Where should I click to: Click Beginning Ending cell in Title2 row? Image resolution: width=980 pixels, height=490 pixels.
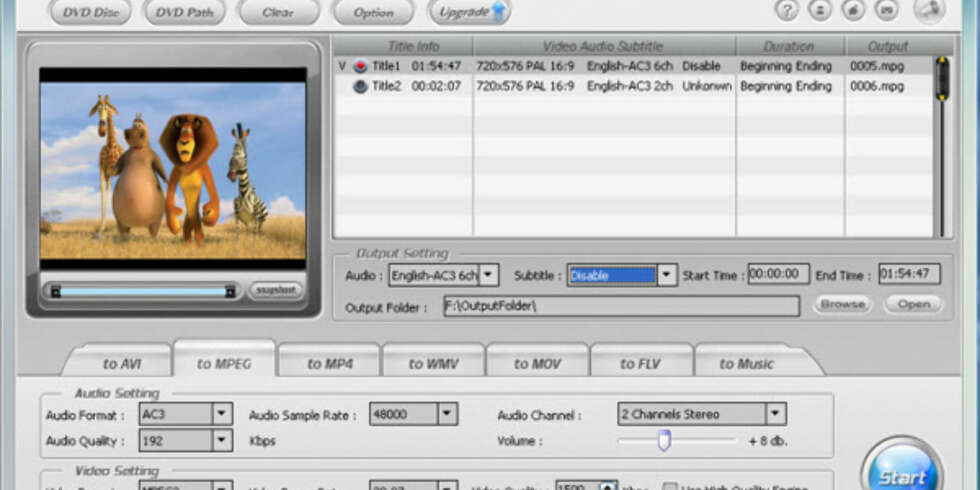[x=786, y=86]
